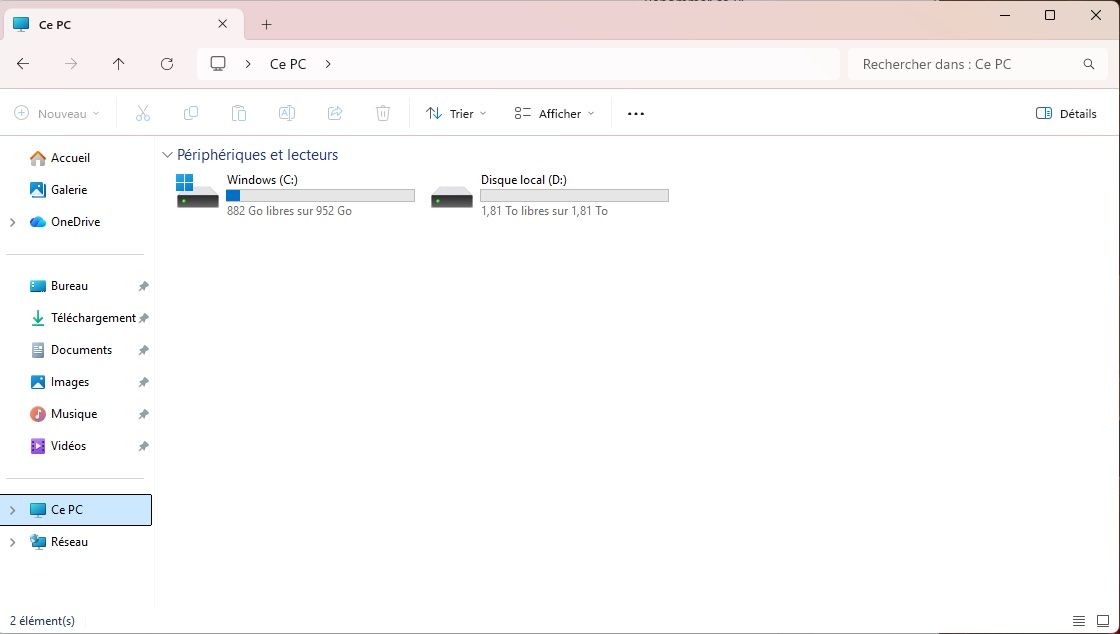Collapse the Périphériques et lecteurs group
This screenshot has height=634, width=1120.
coord(167,155)
